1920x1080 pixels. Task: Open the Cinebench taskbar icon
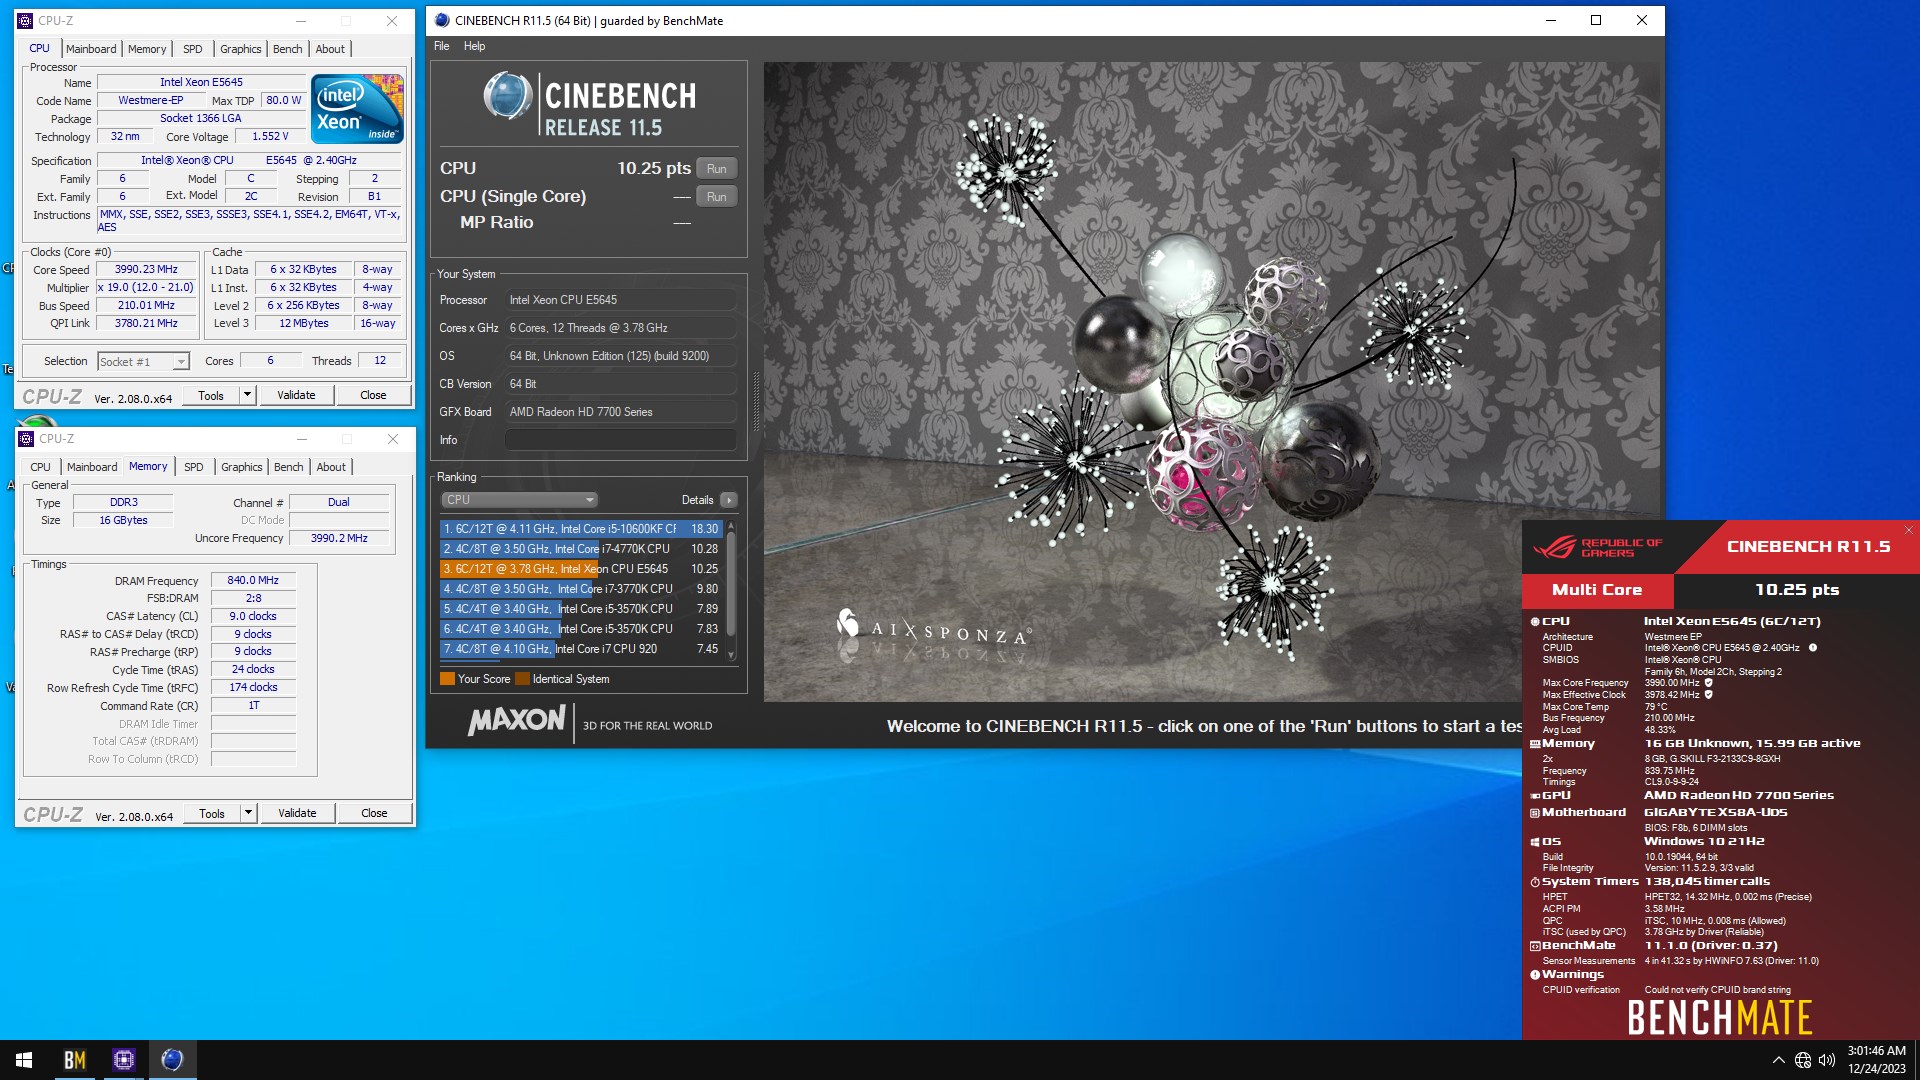[x=172, y=1060]
